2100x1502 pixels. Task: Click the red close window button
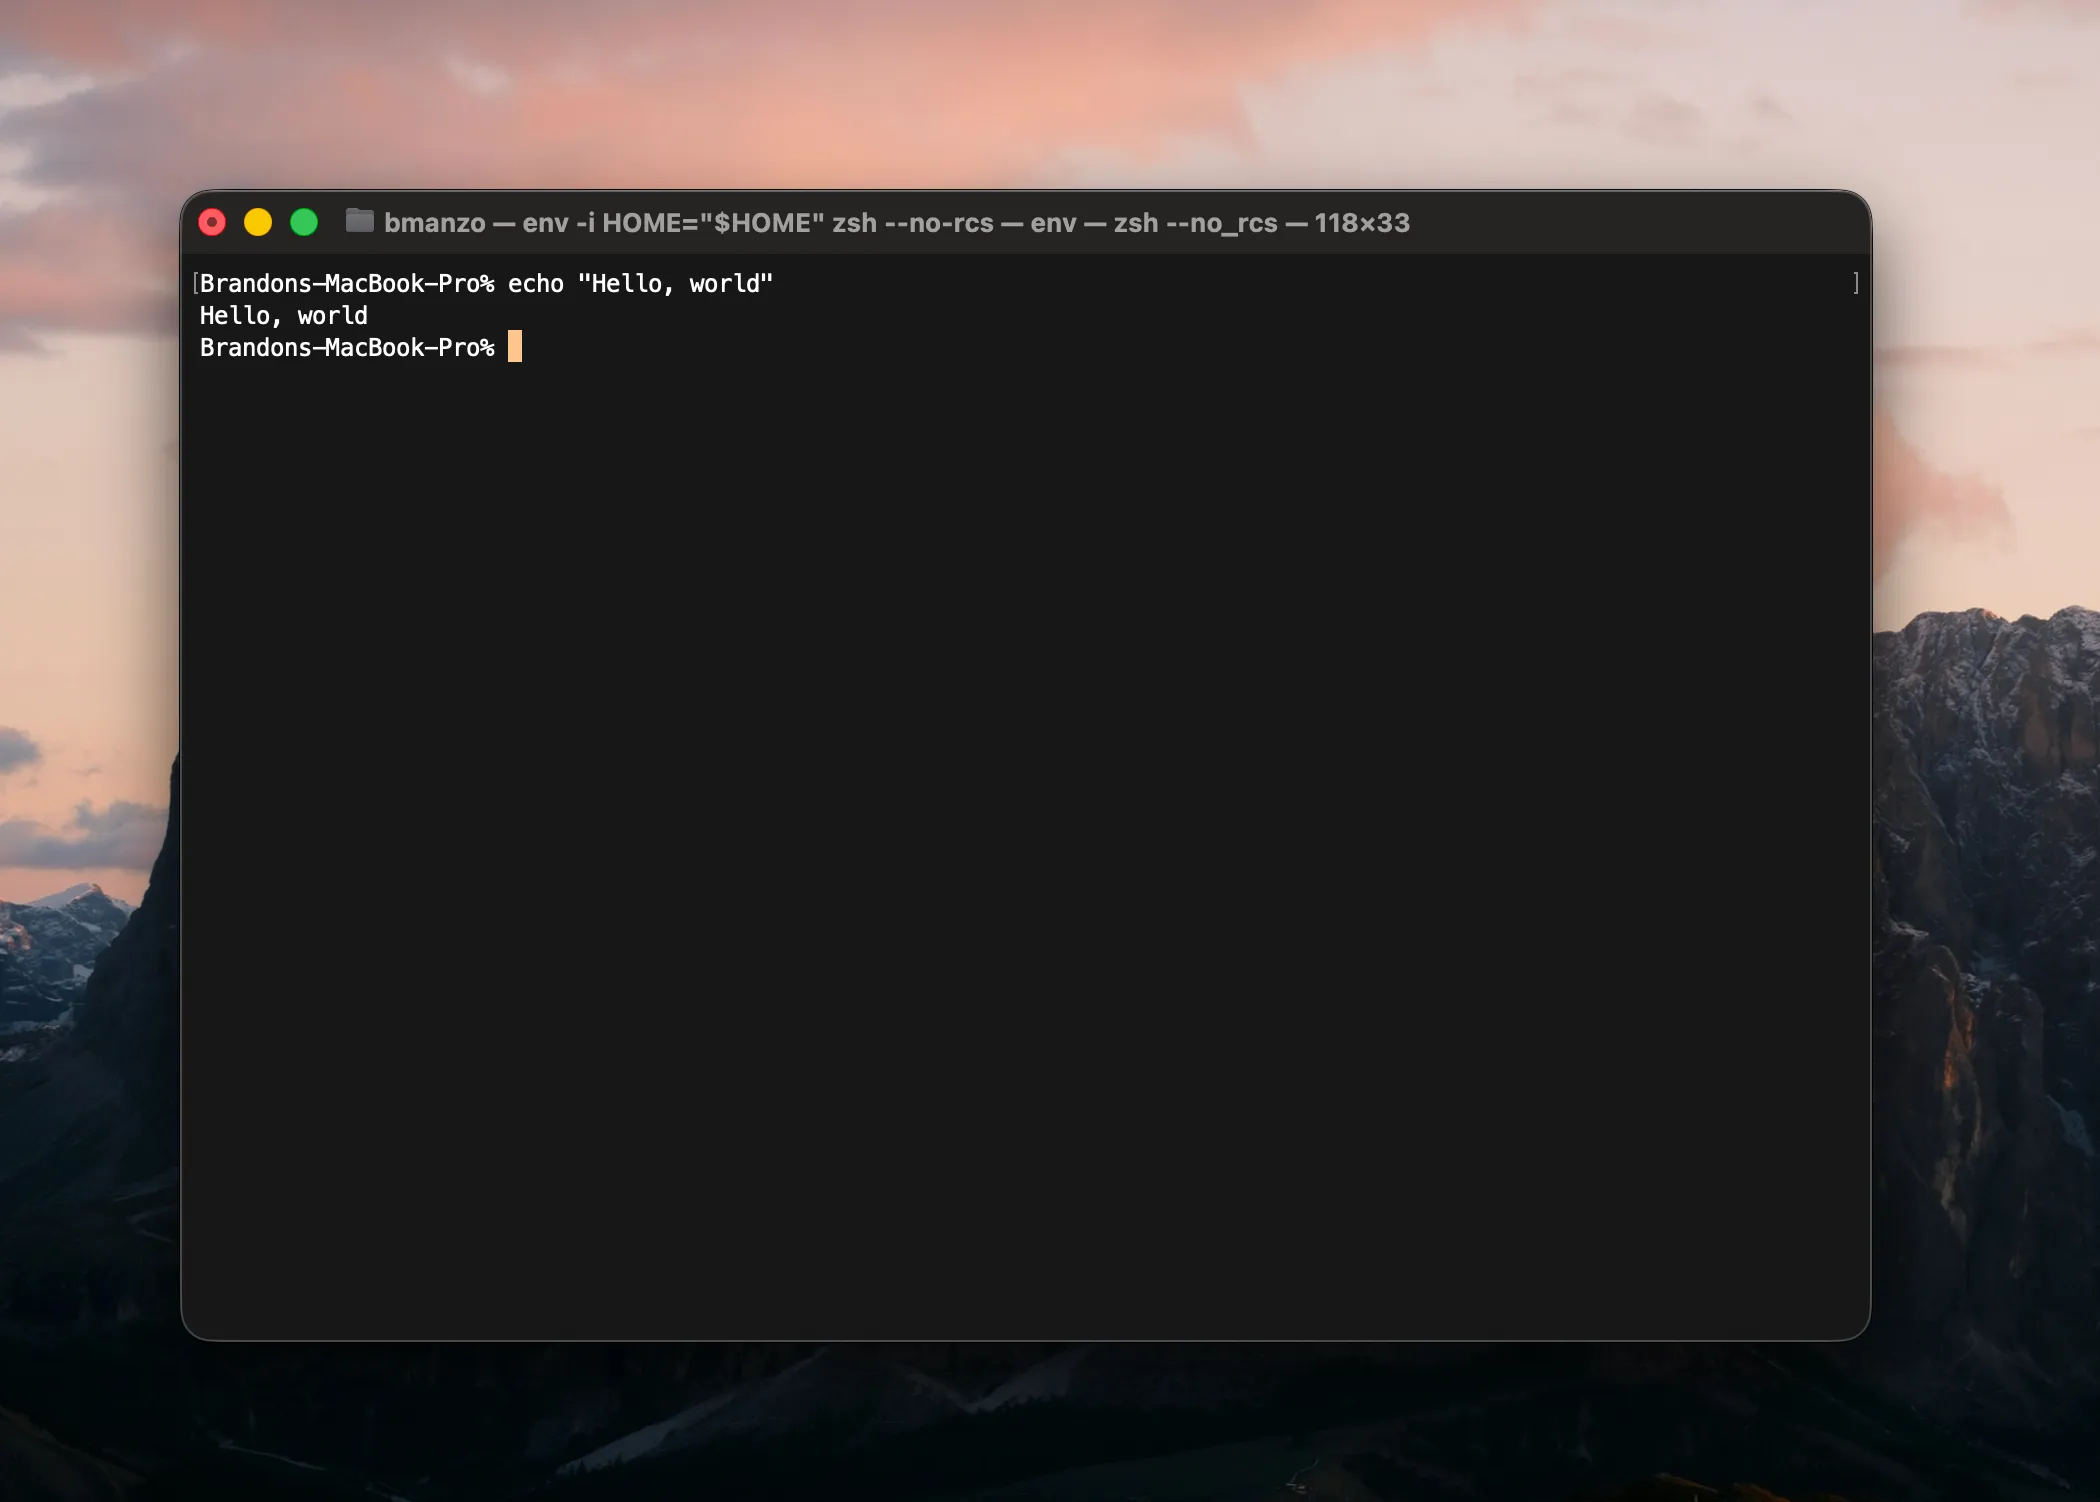[x=212, y=222]
